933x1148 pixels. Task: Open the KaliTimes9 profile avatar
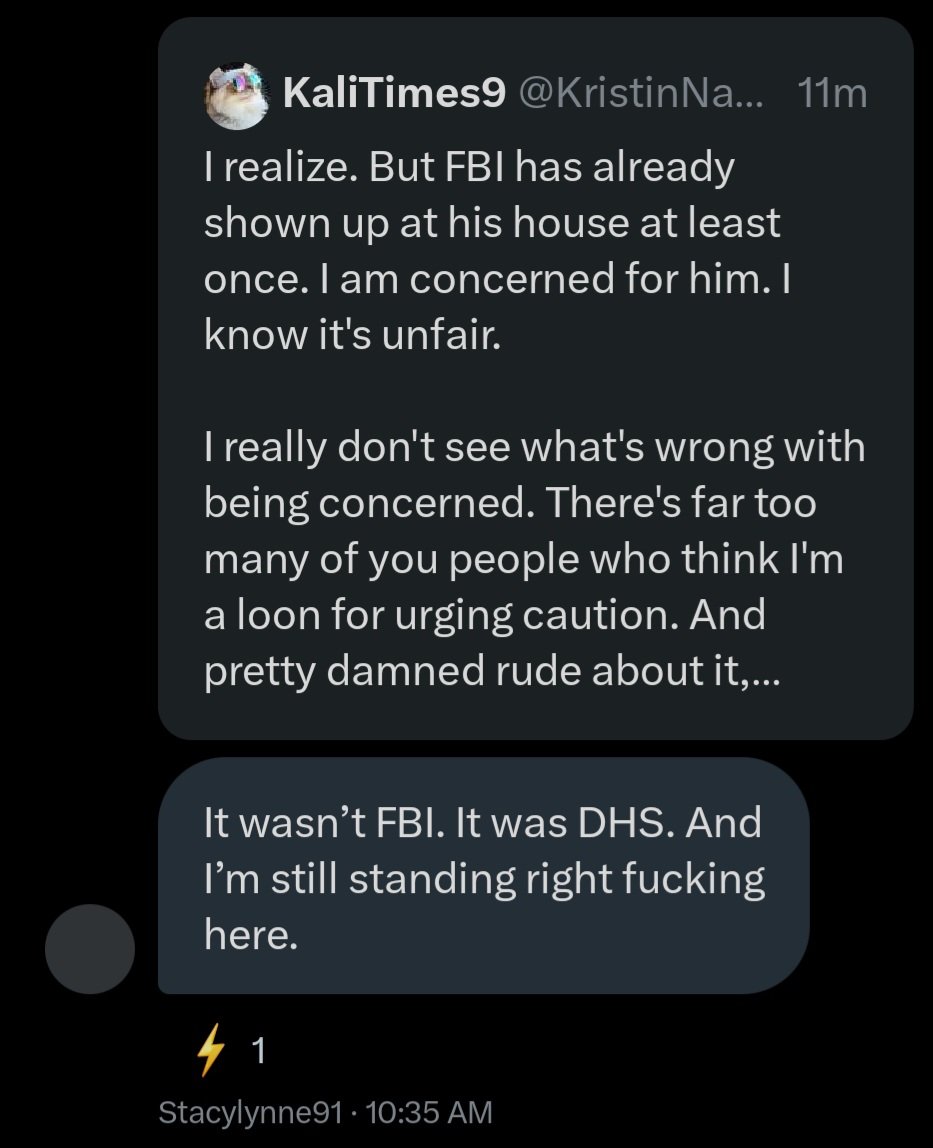click(x=236, y=96)
